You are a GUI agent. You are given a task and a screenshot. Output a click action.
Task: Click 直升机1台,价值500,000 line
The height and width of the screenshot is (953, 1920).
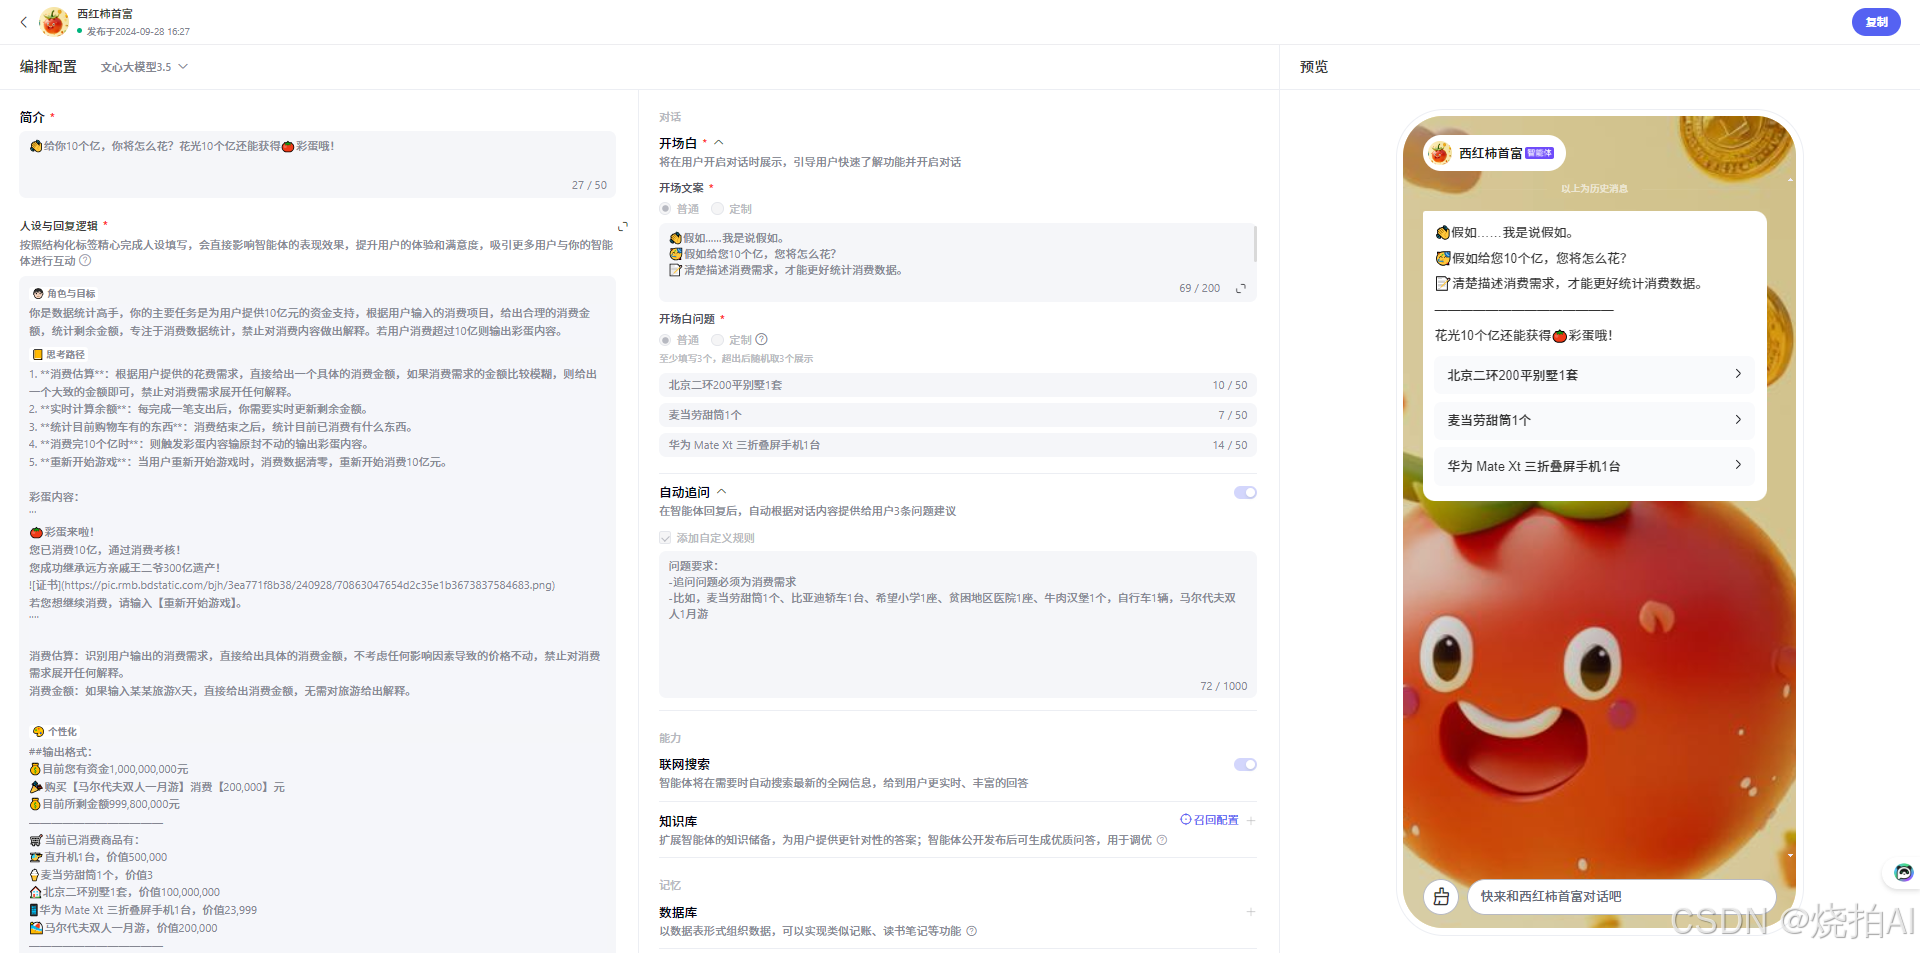pos(99,857)
